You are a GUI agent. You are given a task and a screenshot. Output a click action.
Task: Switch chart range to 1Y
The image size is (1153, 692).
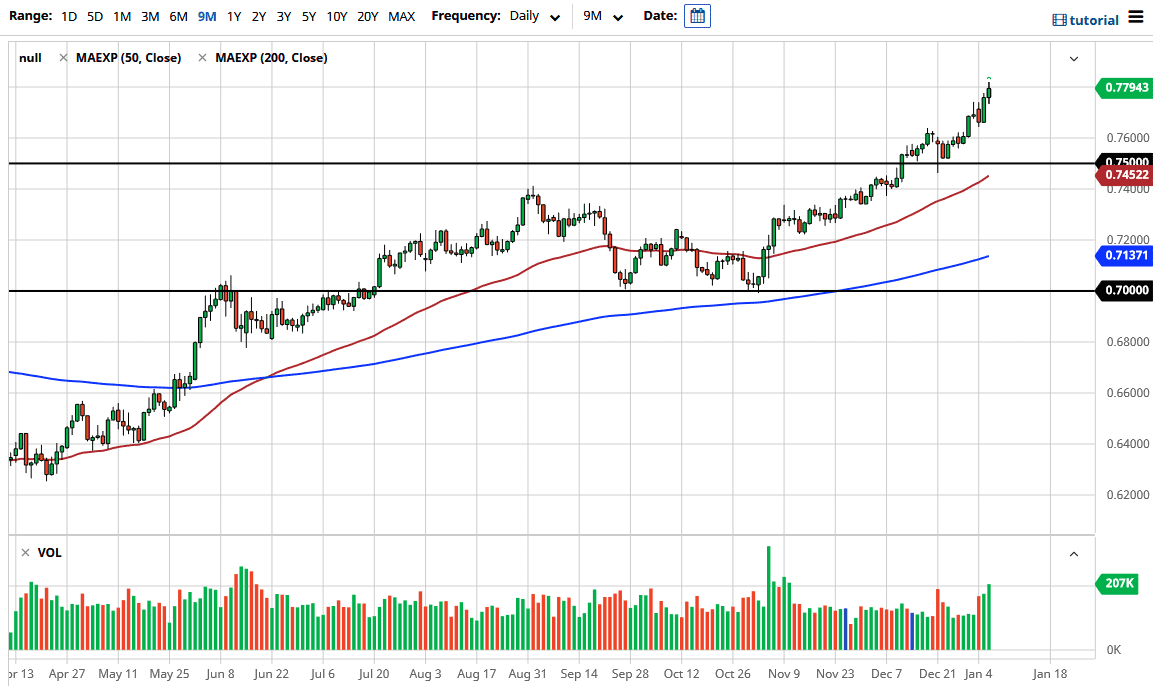[x=232, y=16]
